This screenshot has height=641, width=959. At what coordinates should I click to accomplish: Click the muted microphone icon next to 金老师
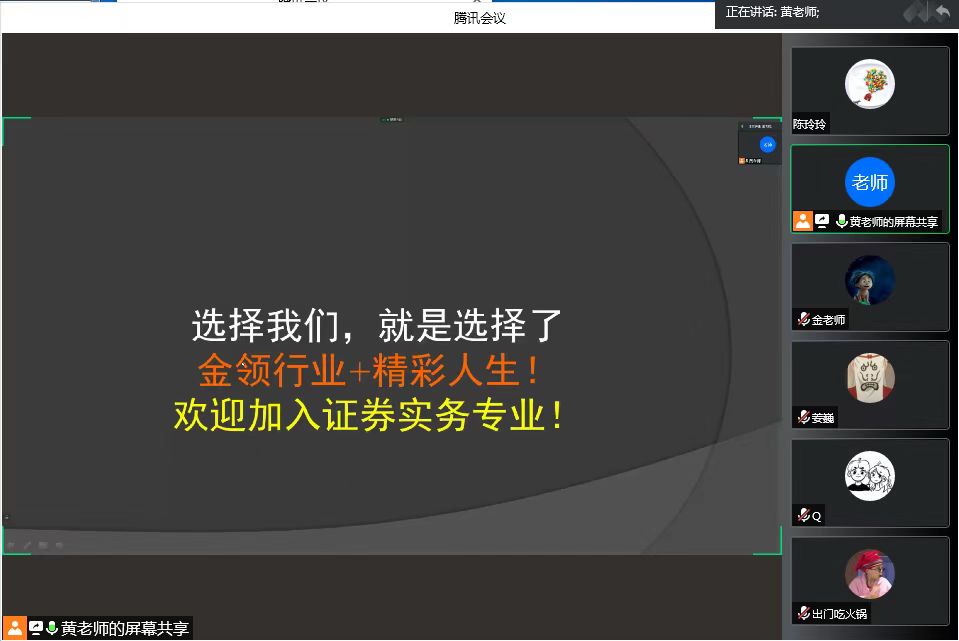(803, 320)
